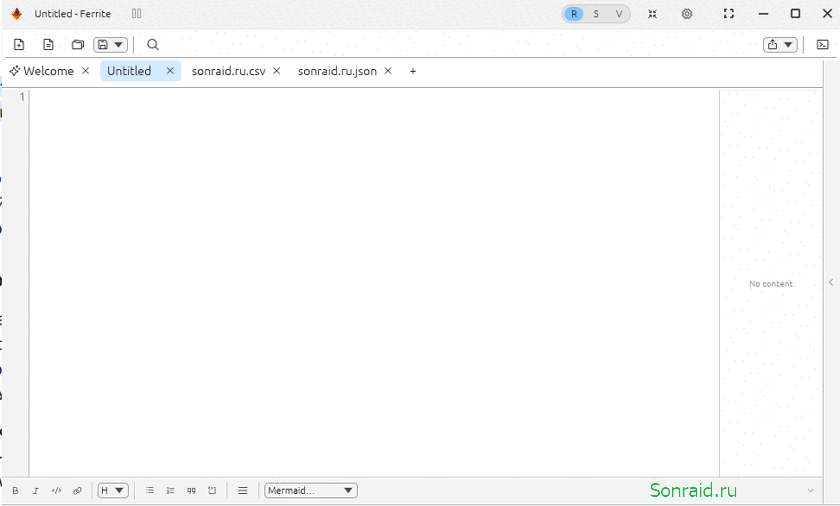The image size is (840, 506).
Task: Click the split-view columns icon in title bar
Action: point(137,13)
